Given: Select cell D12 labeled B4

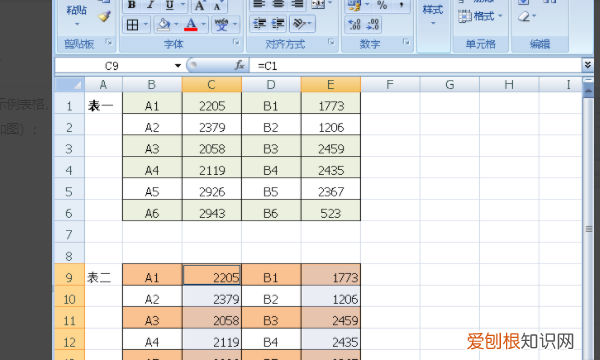Looking at the screenshot, I should (x=271, y=339).
